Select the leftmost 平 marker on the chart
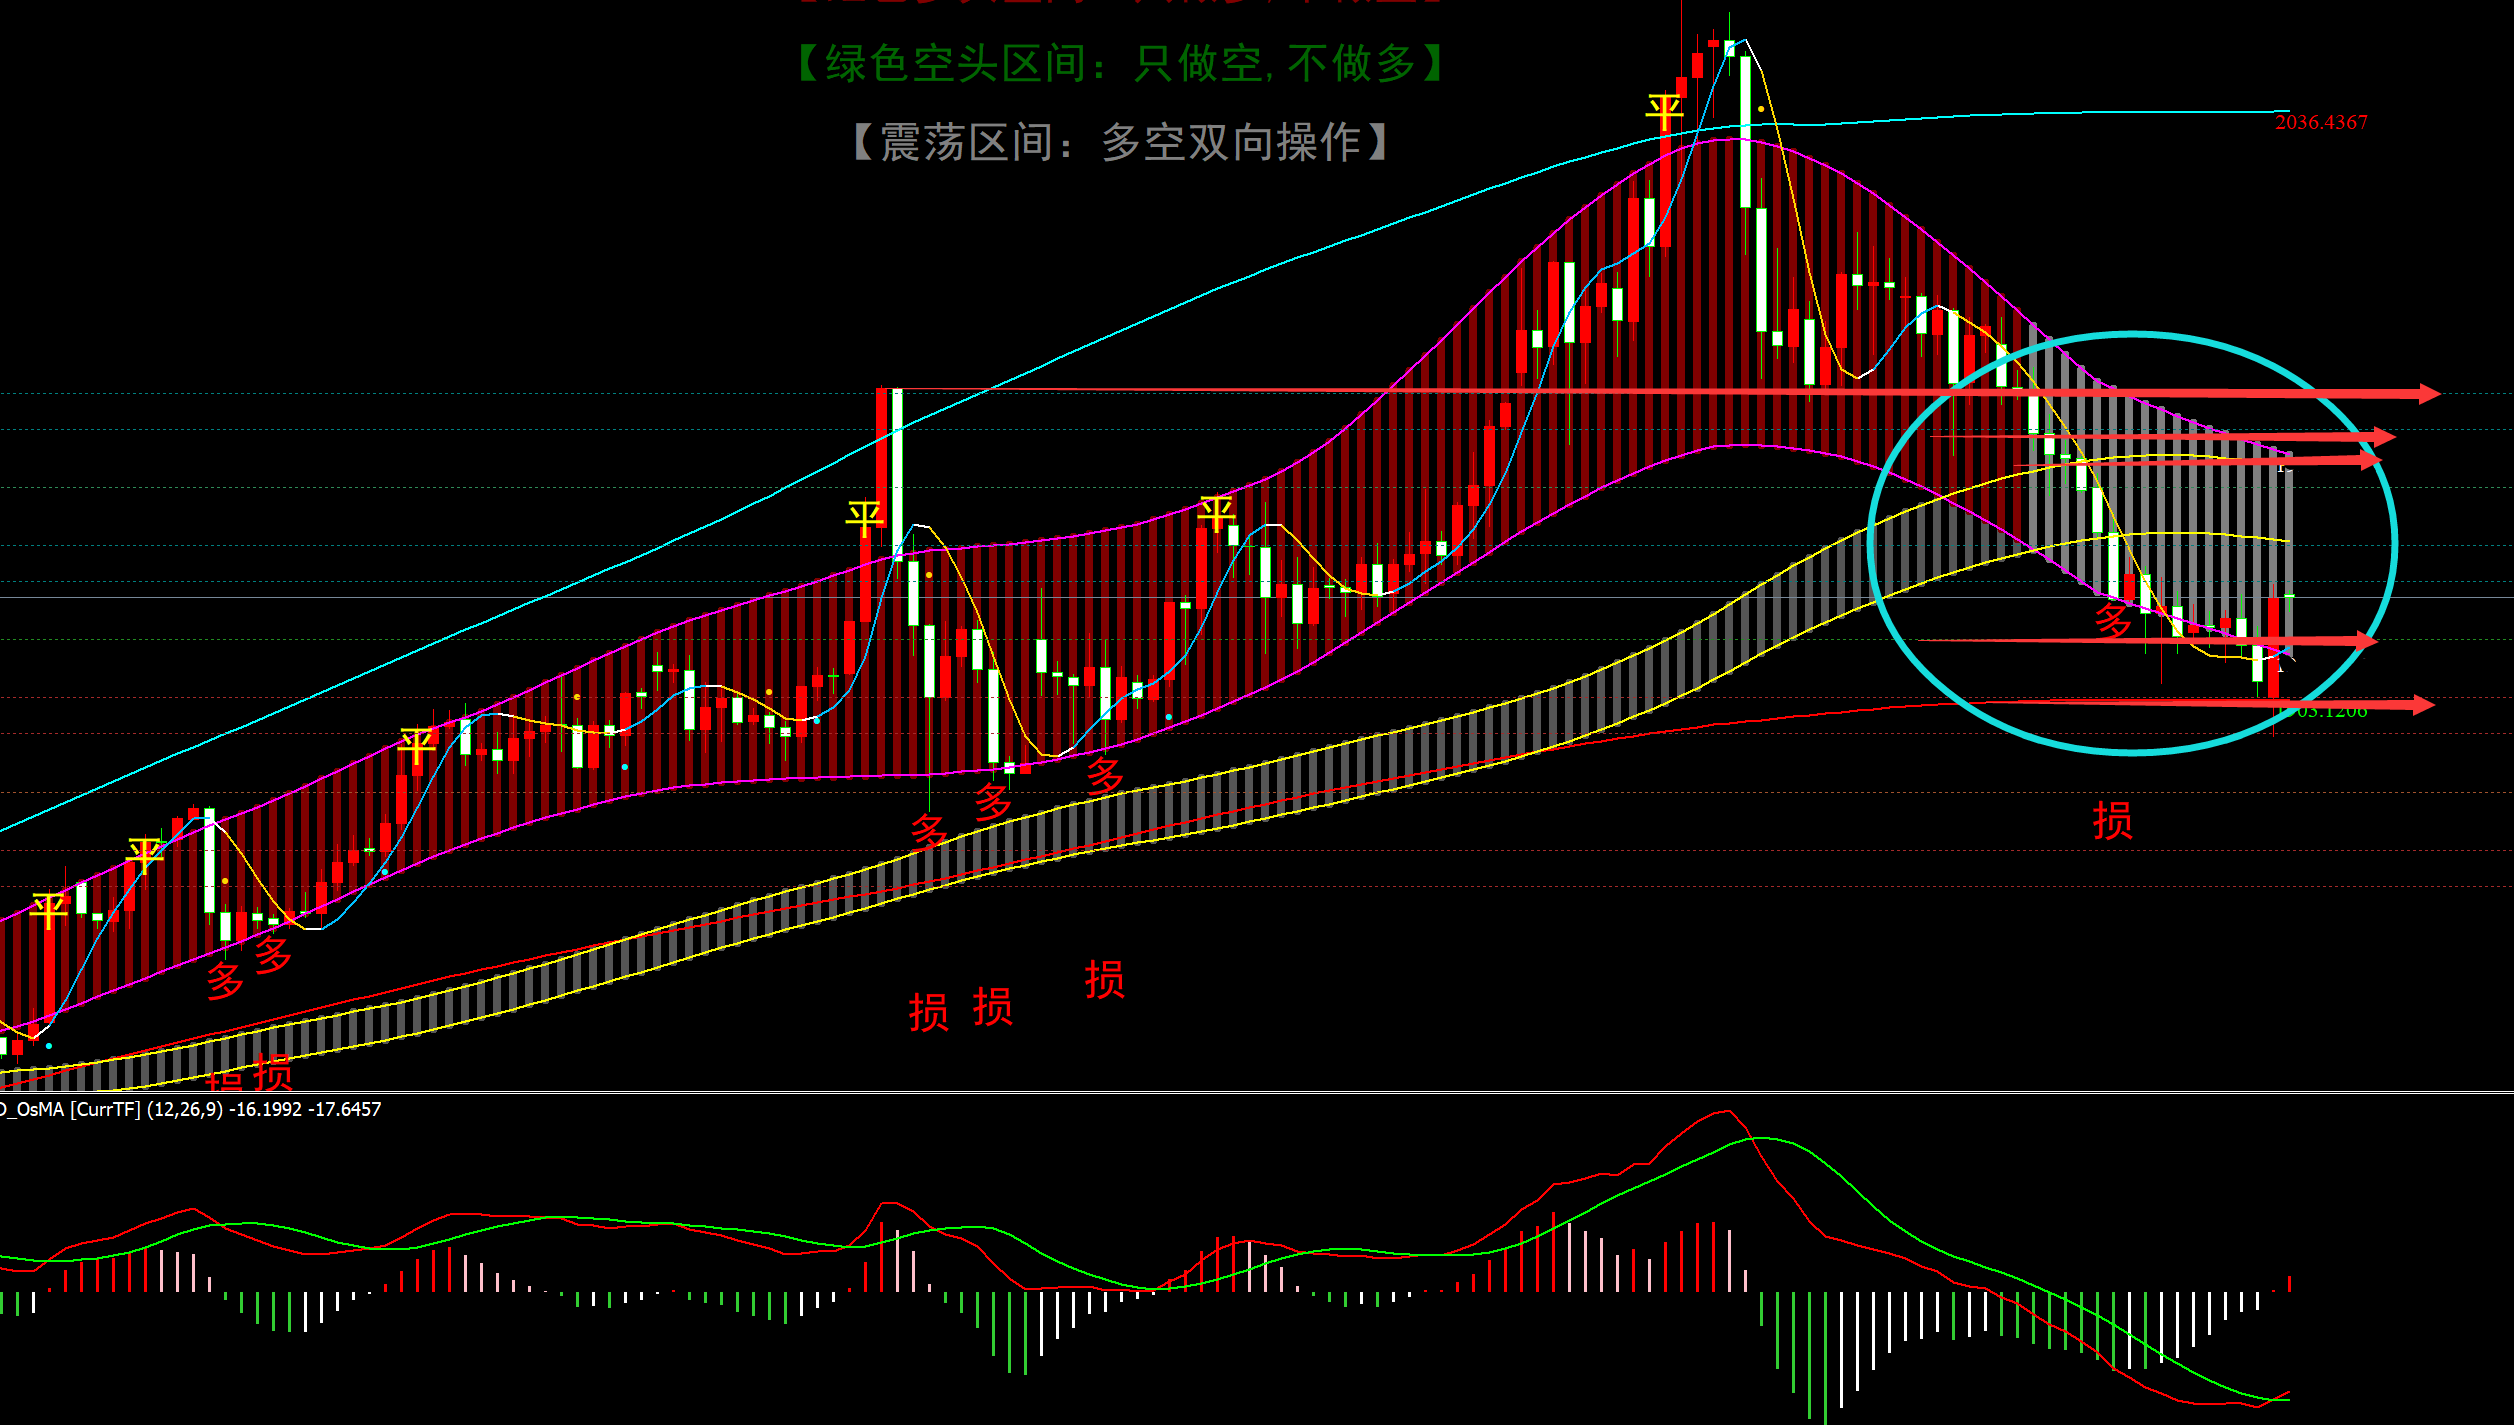This screenshot has width=2514, height=1425. click(48, 910)
